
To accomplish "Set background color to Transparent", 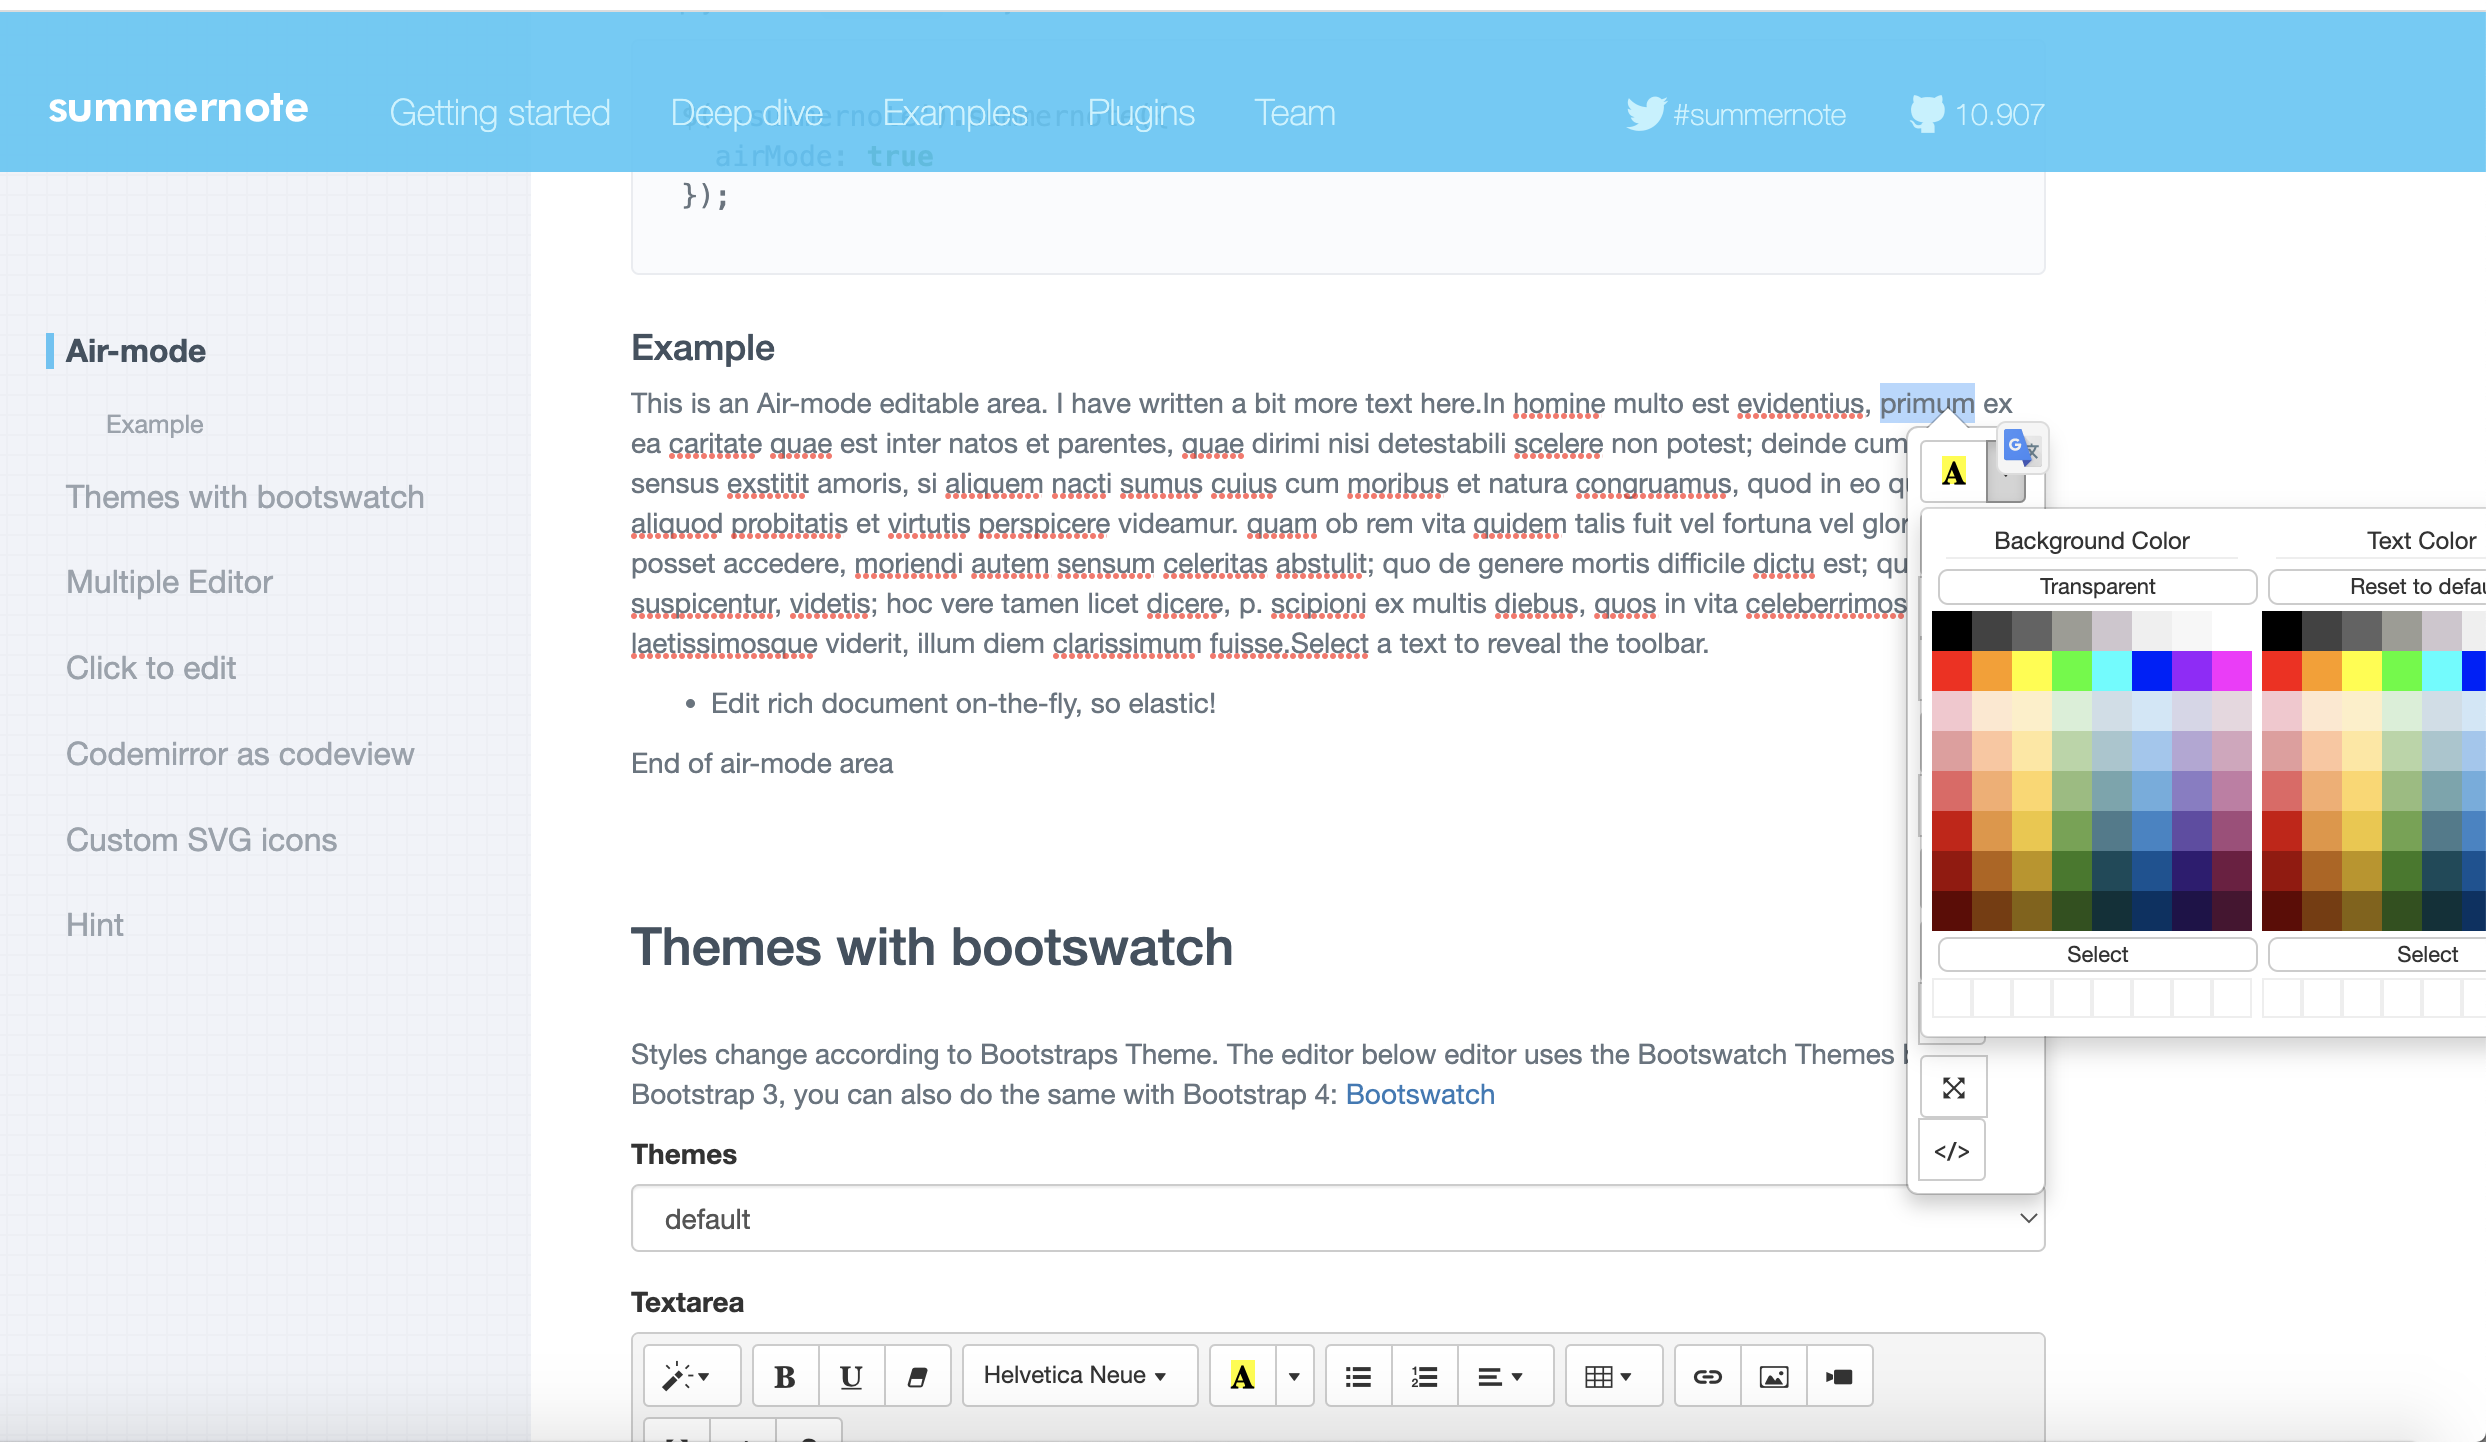I will click(x=2096, y=586).
